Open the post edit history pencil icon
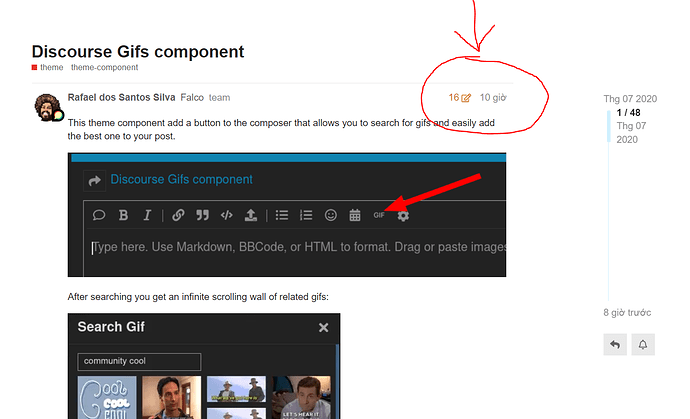690x419 pixels. point(466,98)
